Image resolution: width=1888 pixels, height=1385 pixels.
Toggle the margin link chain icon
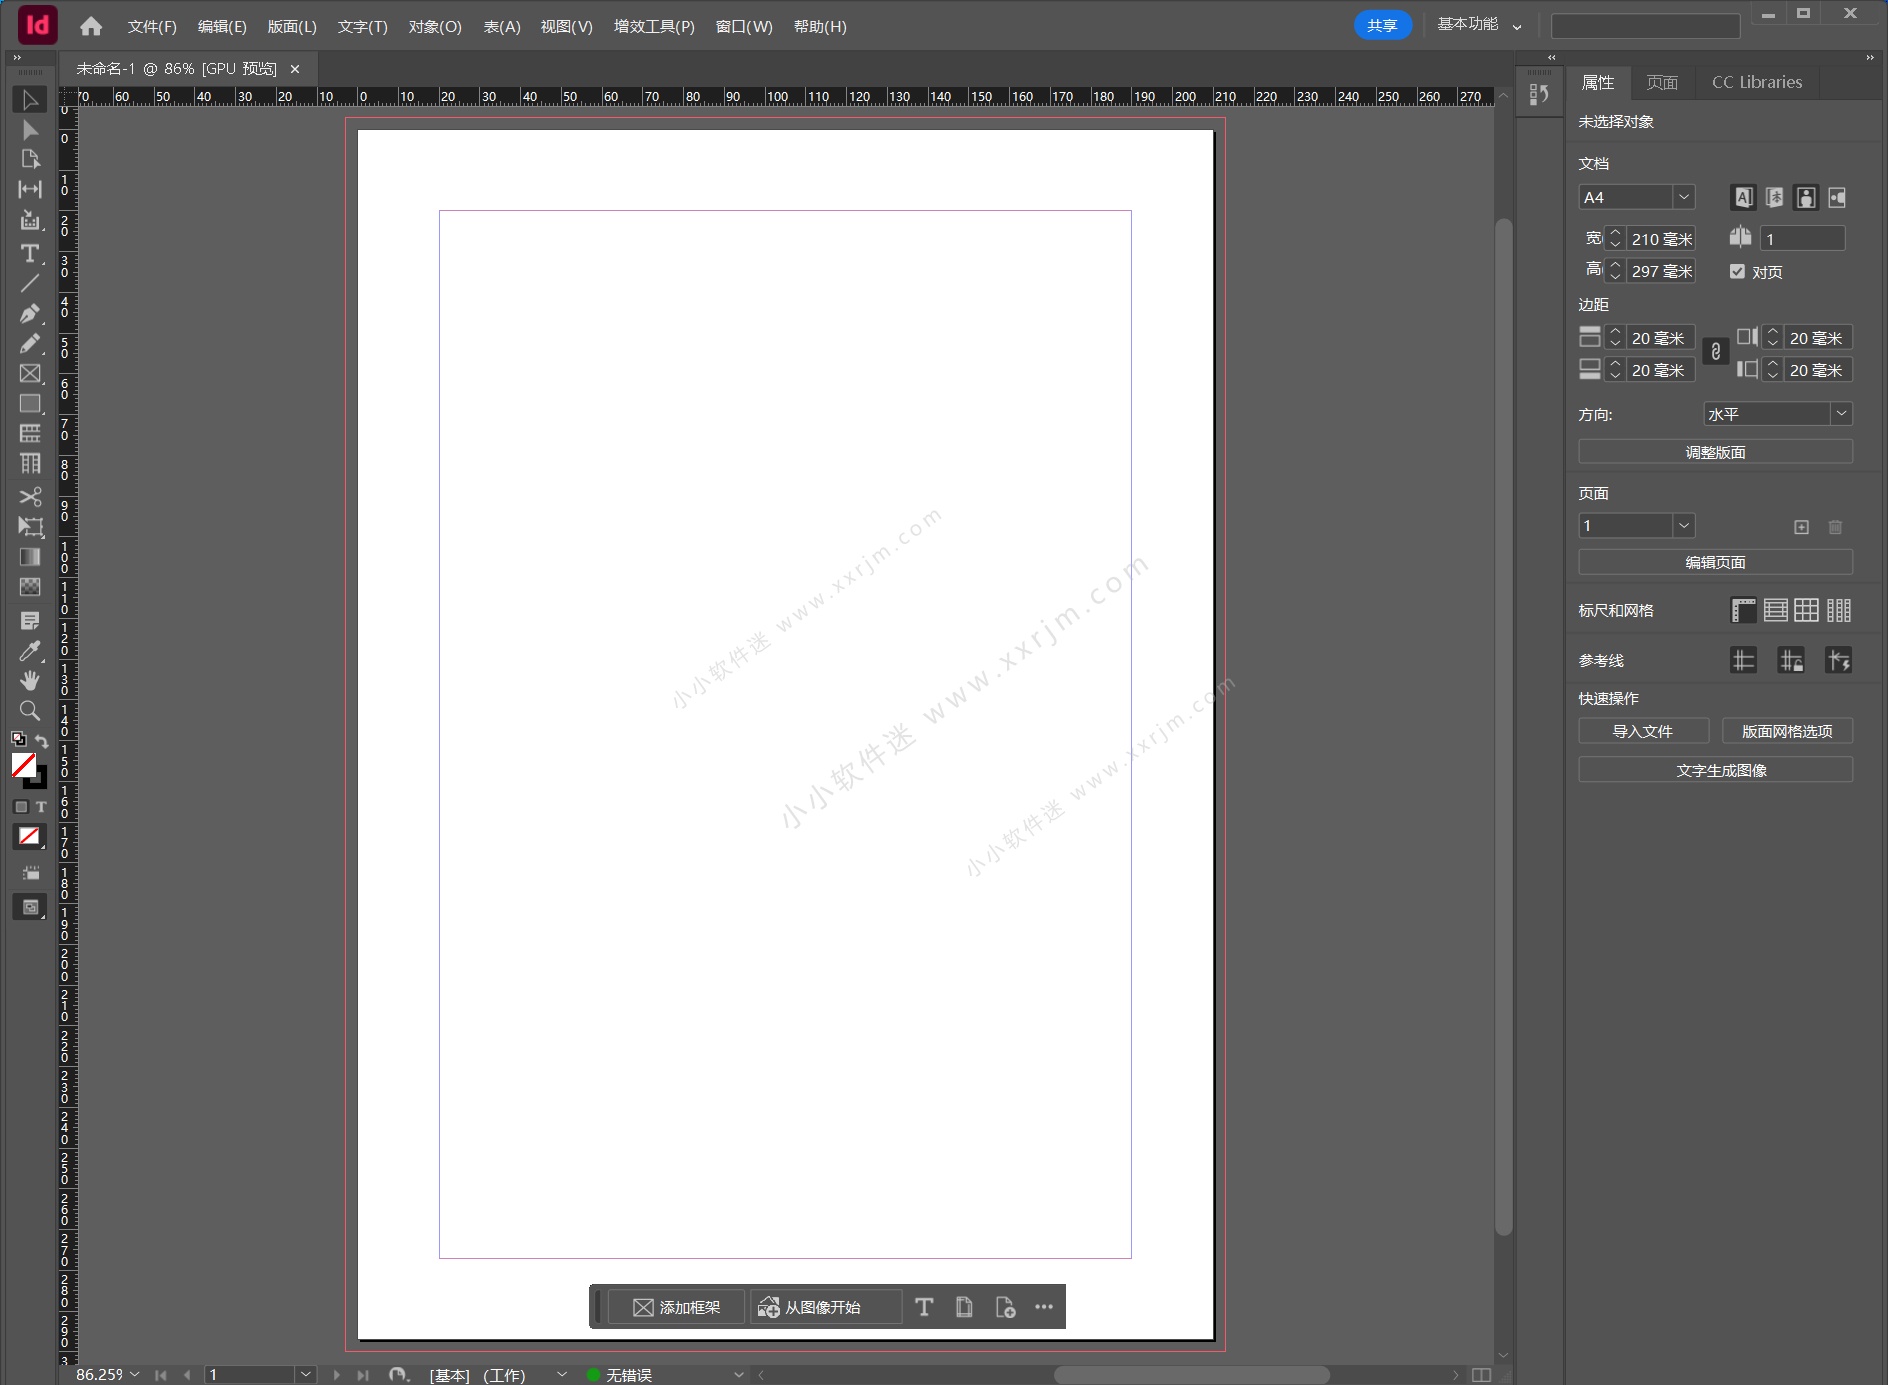pyautogui.click(x=1716, y=351)
